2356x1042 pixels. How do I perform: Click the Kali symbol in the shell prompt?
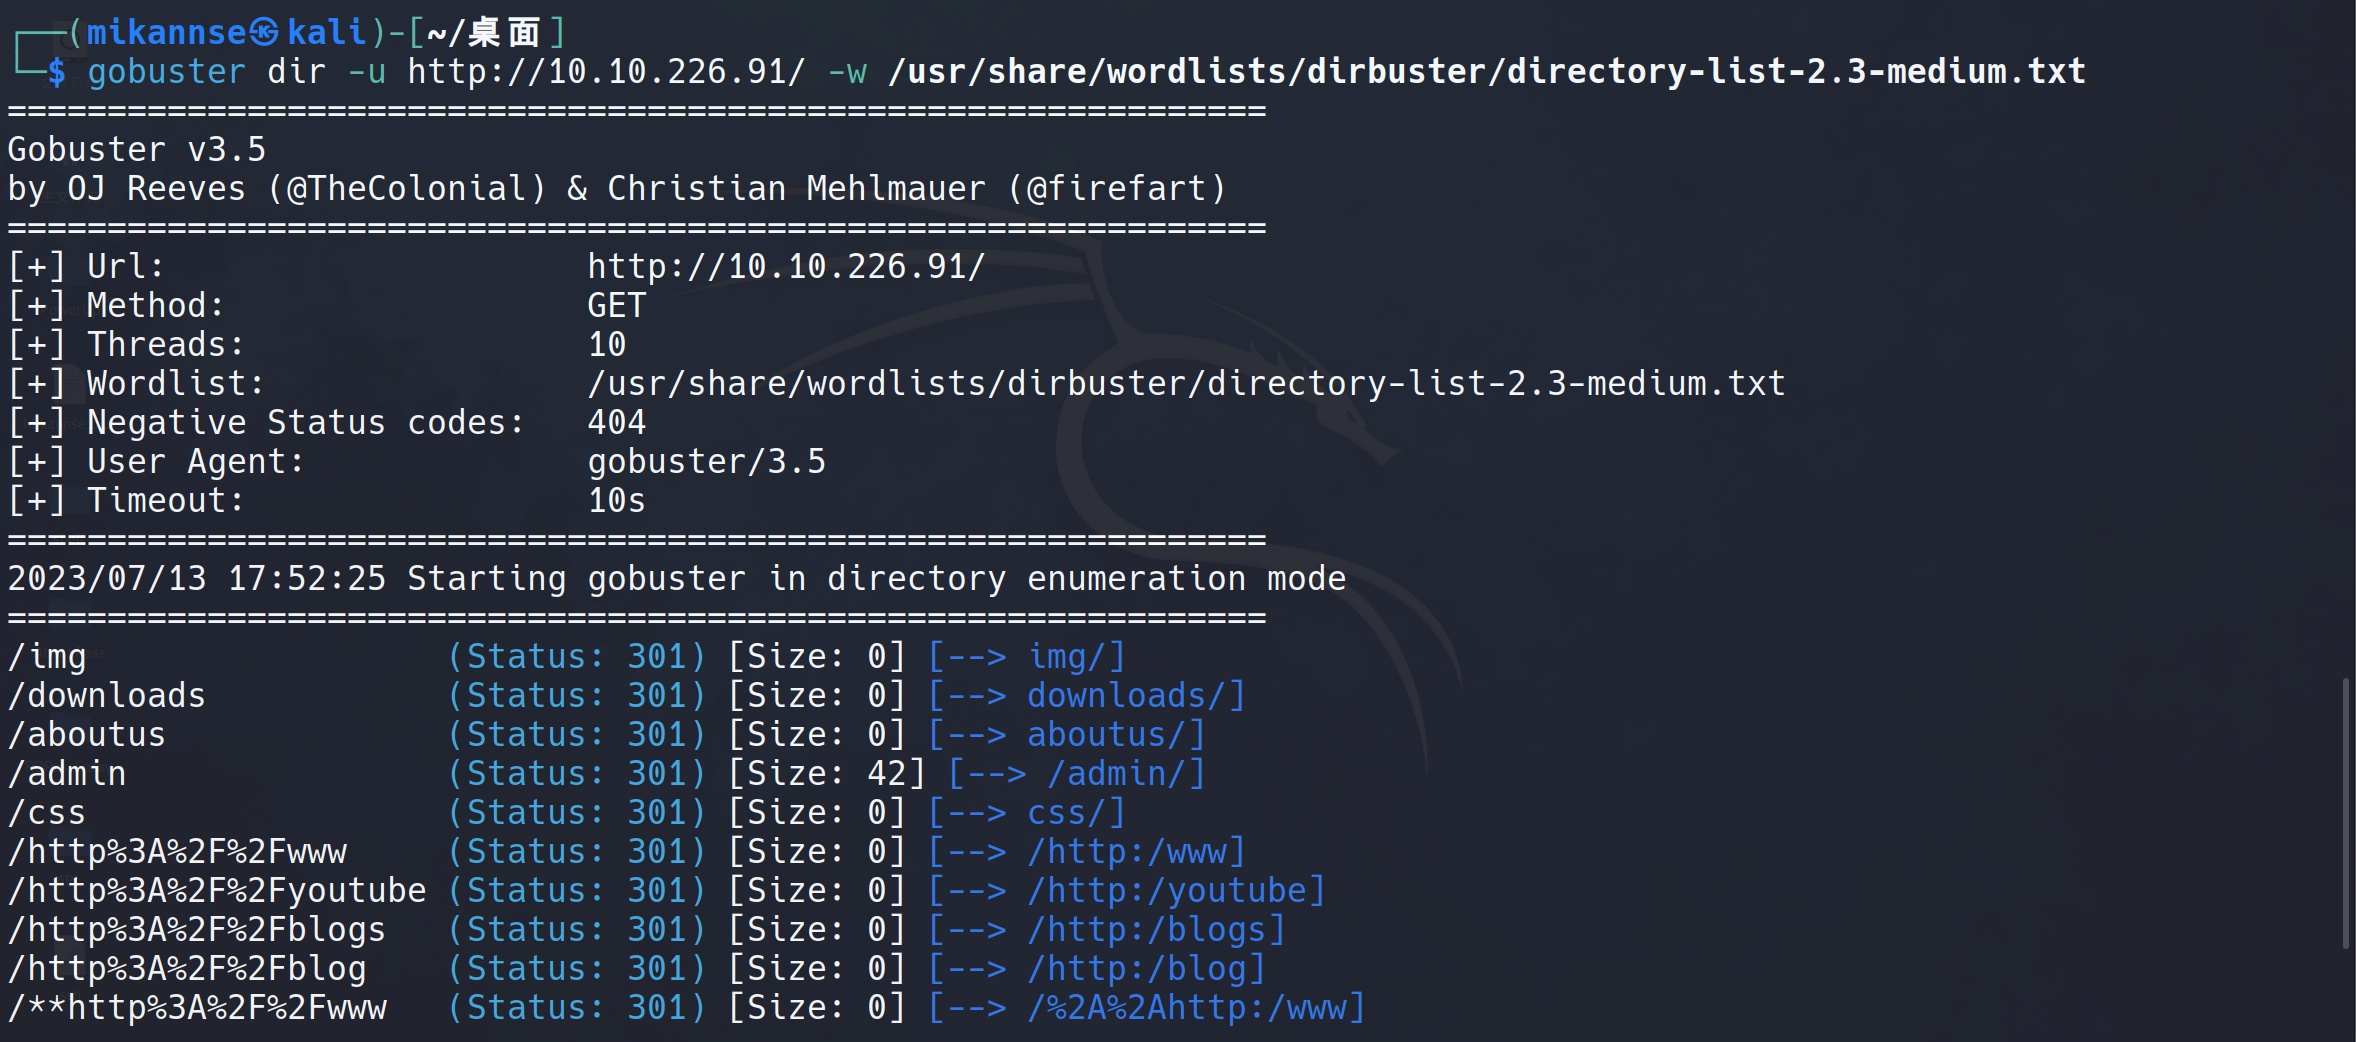tap(264, 33)
